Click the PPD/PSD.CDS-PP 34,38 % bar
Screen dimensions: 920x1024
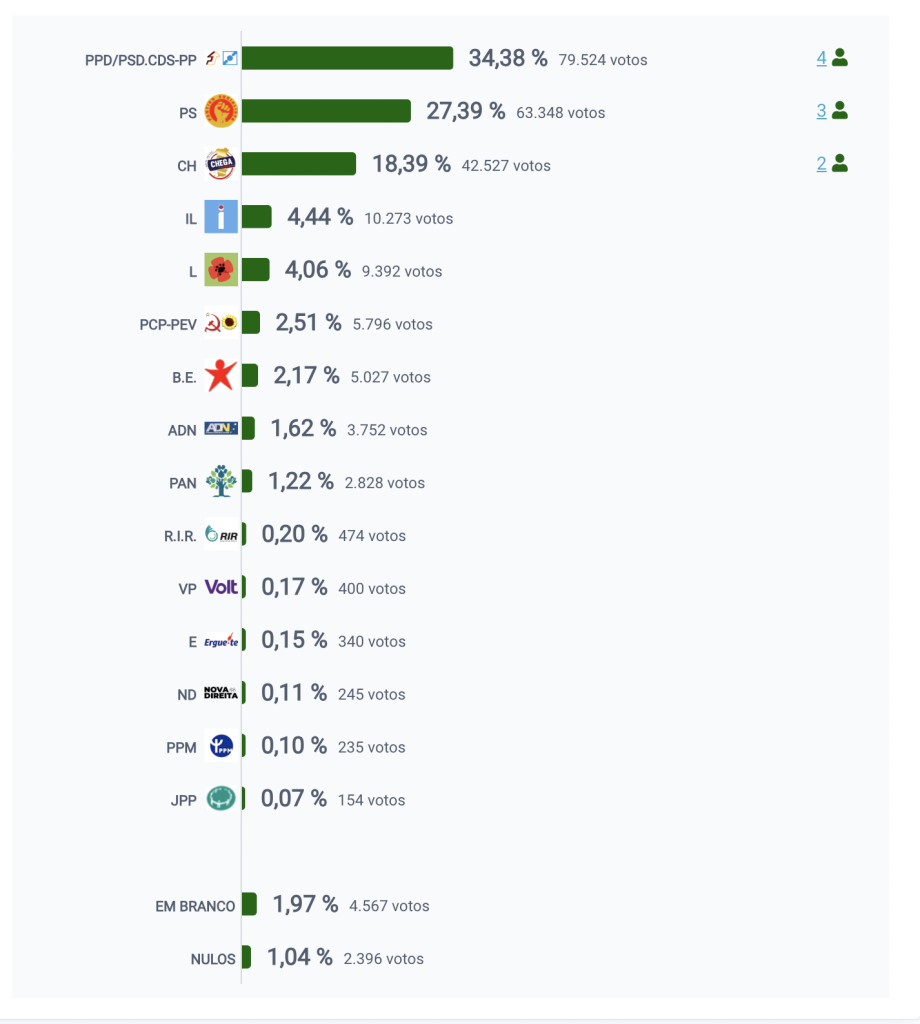point(347,58)
